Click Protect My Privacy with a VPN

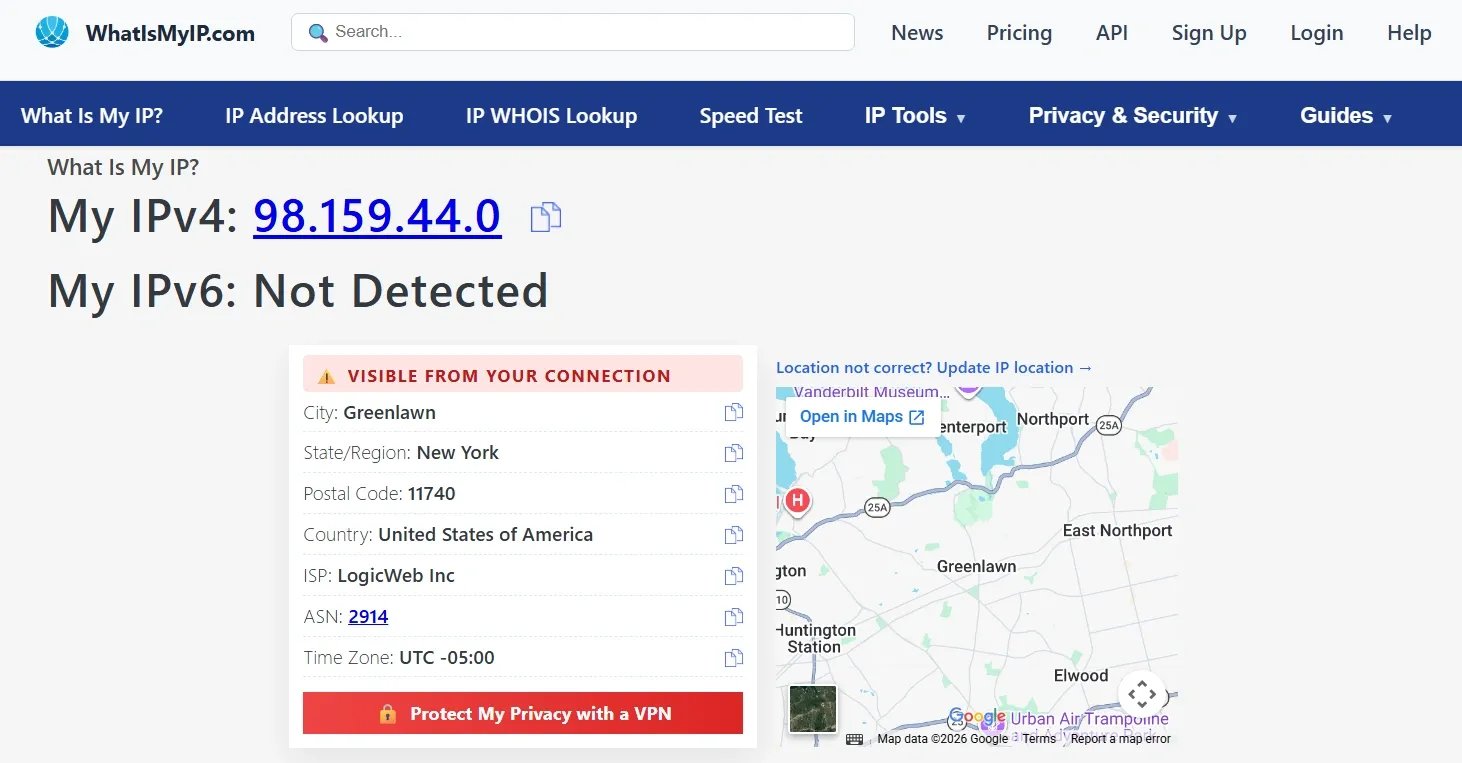[523, 713]
